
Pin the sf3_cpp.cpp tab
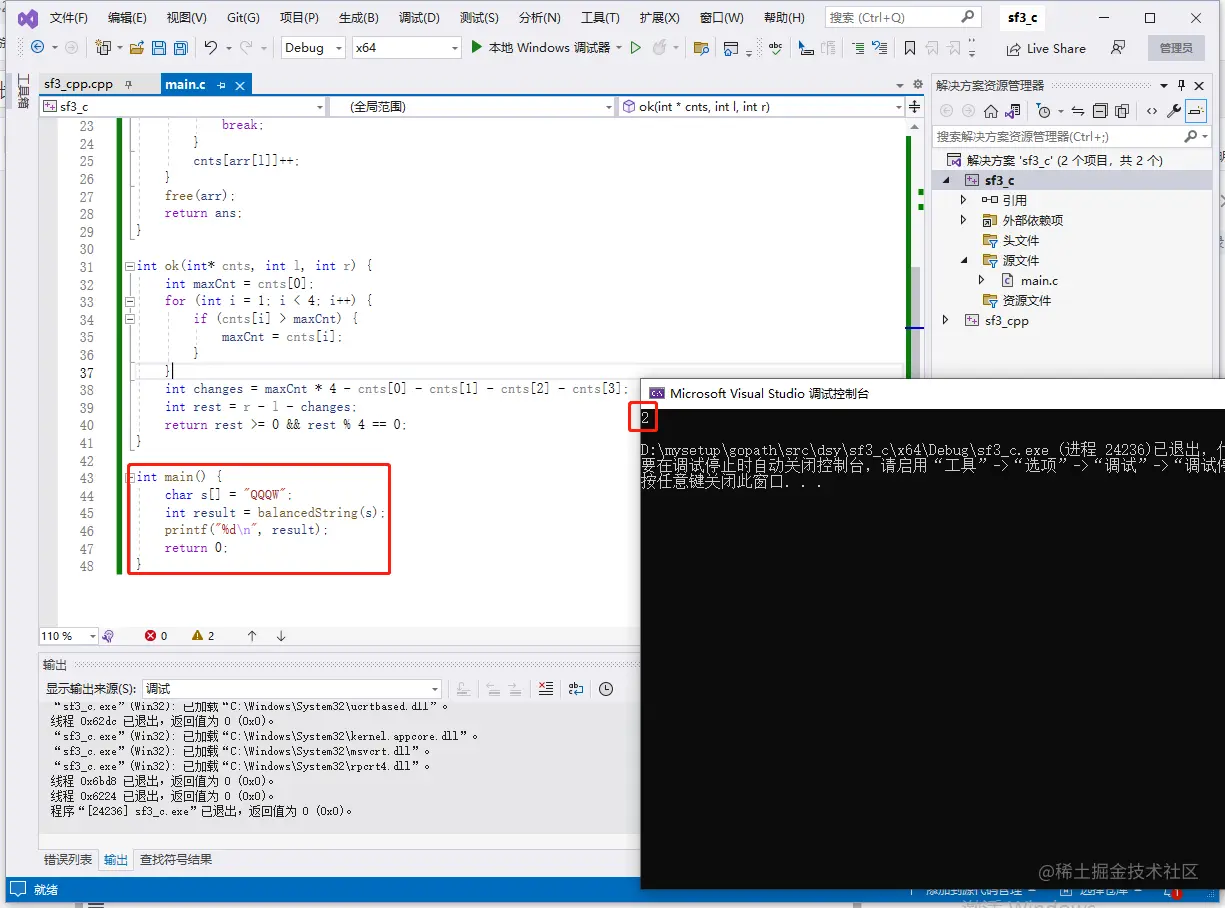click(x=128, y=85)
